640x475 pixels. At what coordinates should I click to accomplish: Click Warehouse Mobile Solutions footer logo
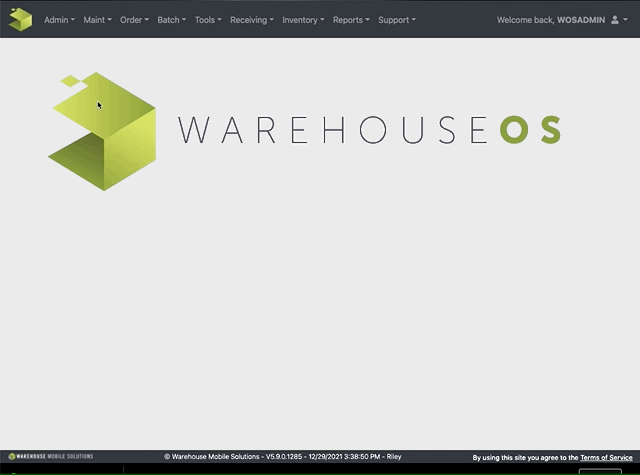pos(50,456)
